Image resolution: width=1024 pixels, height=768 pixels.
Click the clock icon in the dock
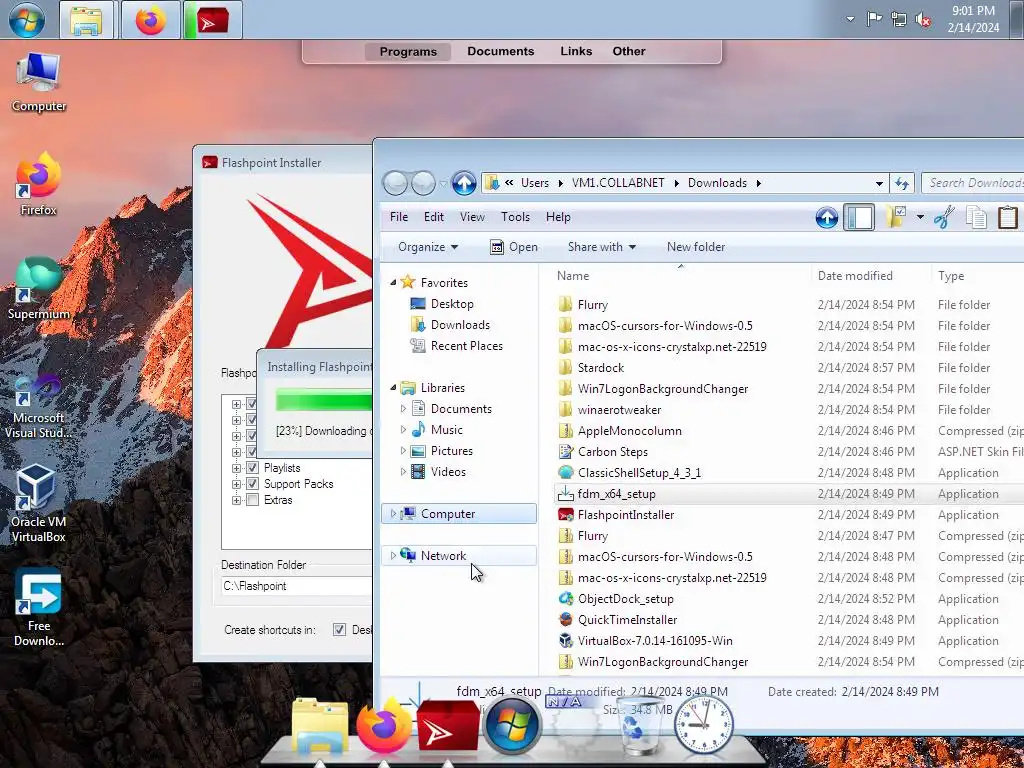(703, 725)
